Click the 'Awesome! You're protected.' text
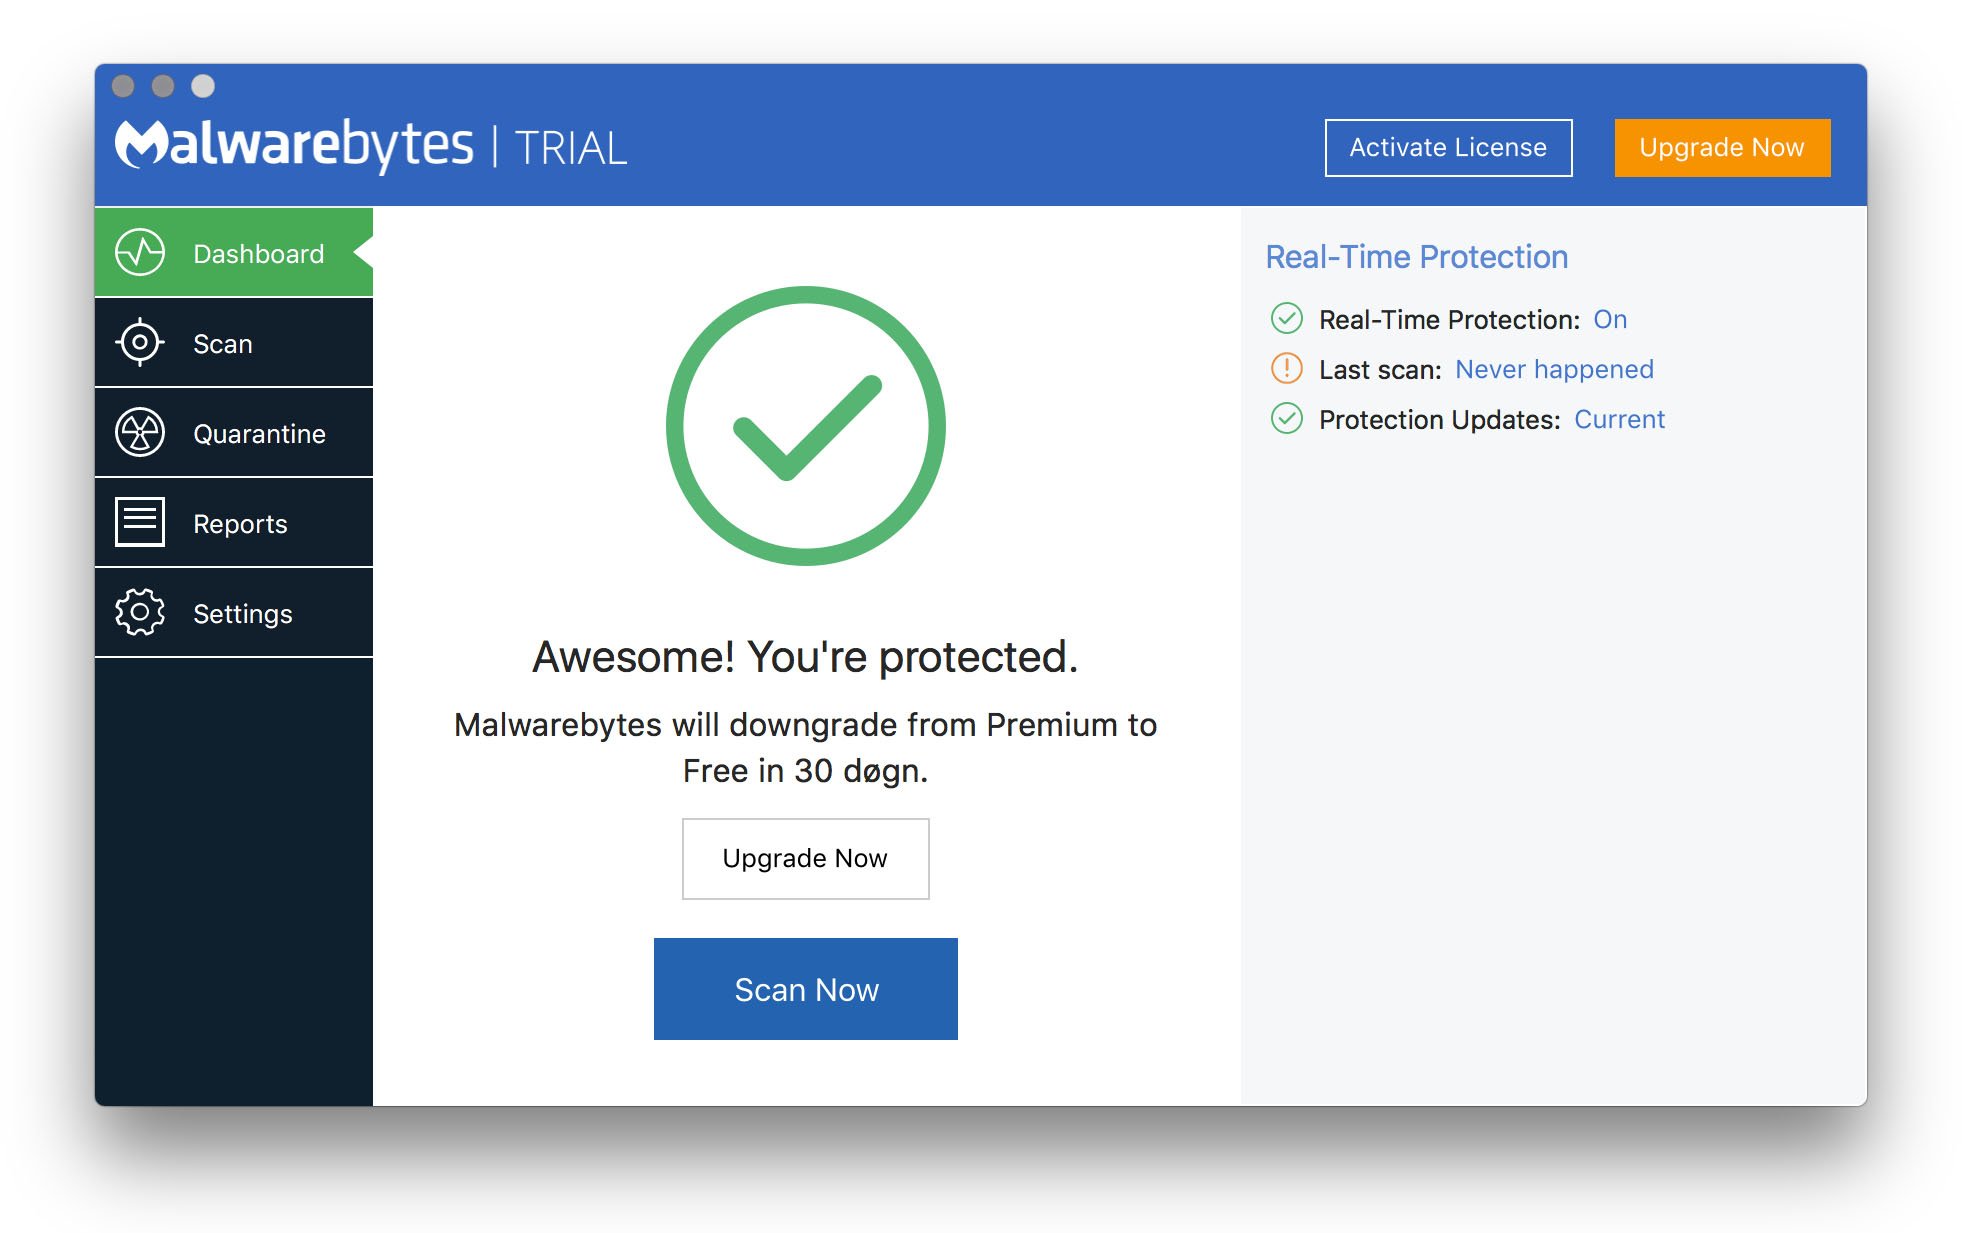Screen dimensions: 1962x1233 (805, 657)
